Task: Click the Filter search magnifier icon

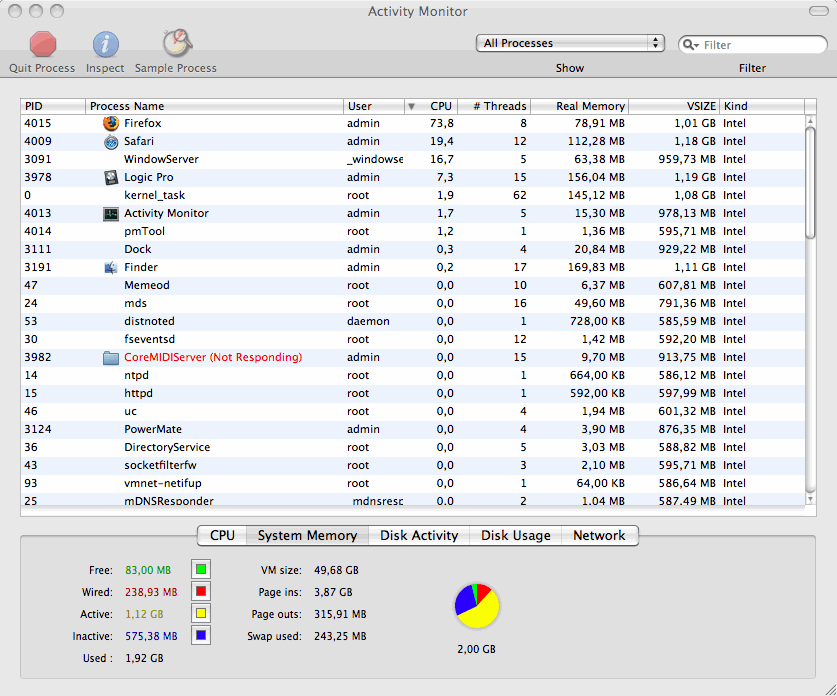Action: coord(690,45)
